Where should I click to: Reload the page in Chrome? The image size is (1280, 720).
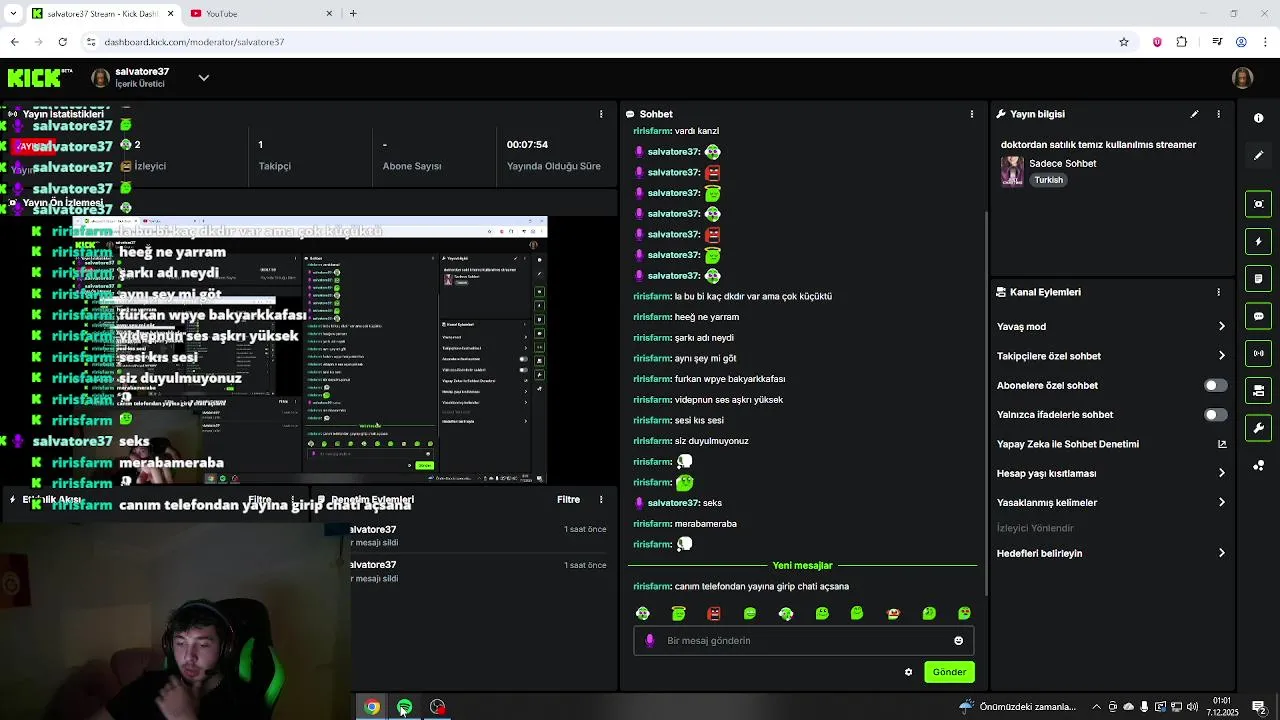click(62, 42)
